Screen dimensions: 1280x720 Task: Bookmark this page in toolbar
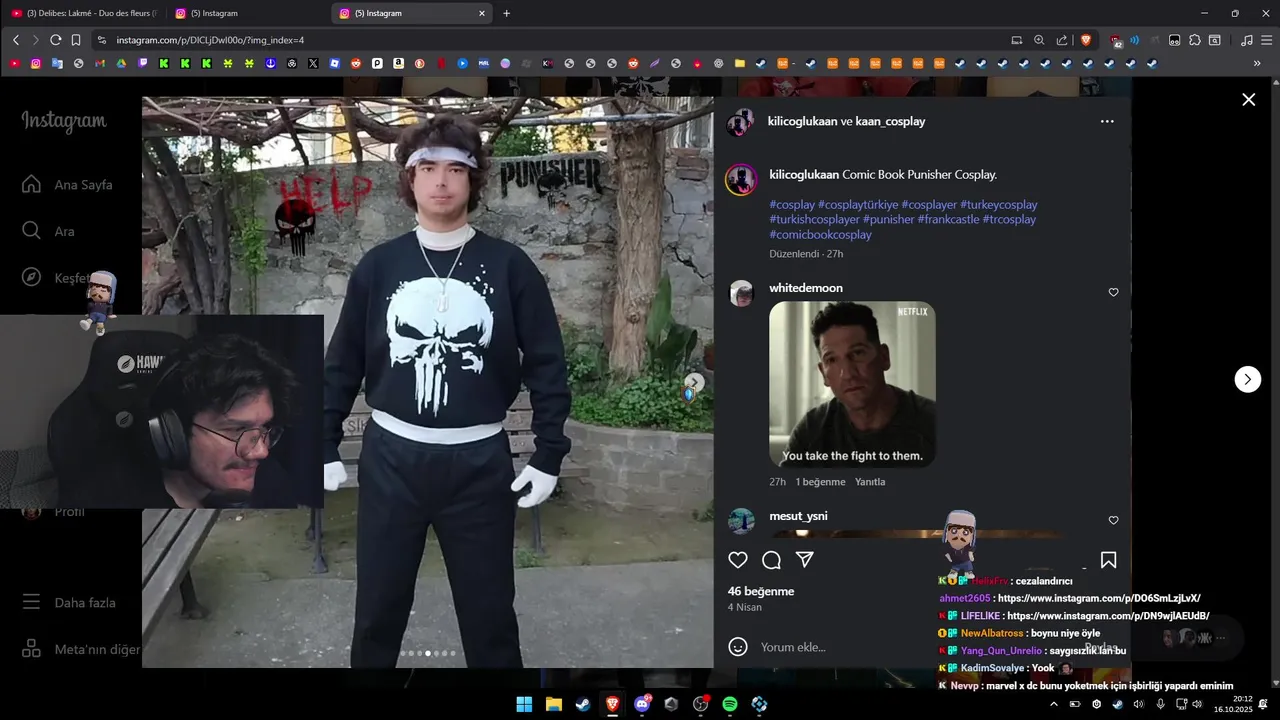point(77,40)
